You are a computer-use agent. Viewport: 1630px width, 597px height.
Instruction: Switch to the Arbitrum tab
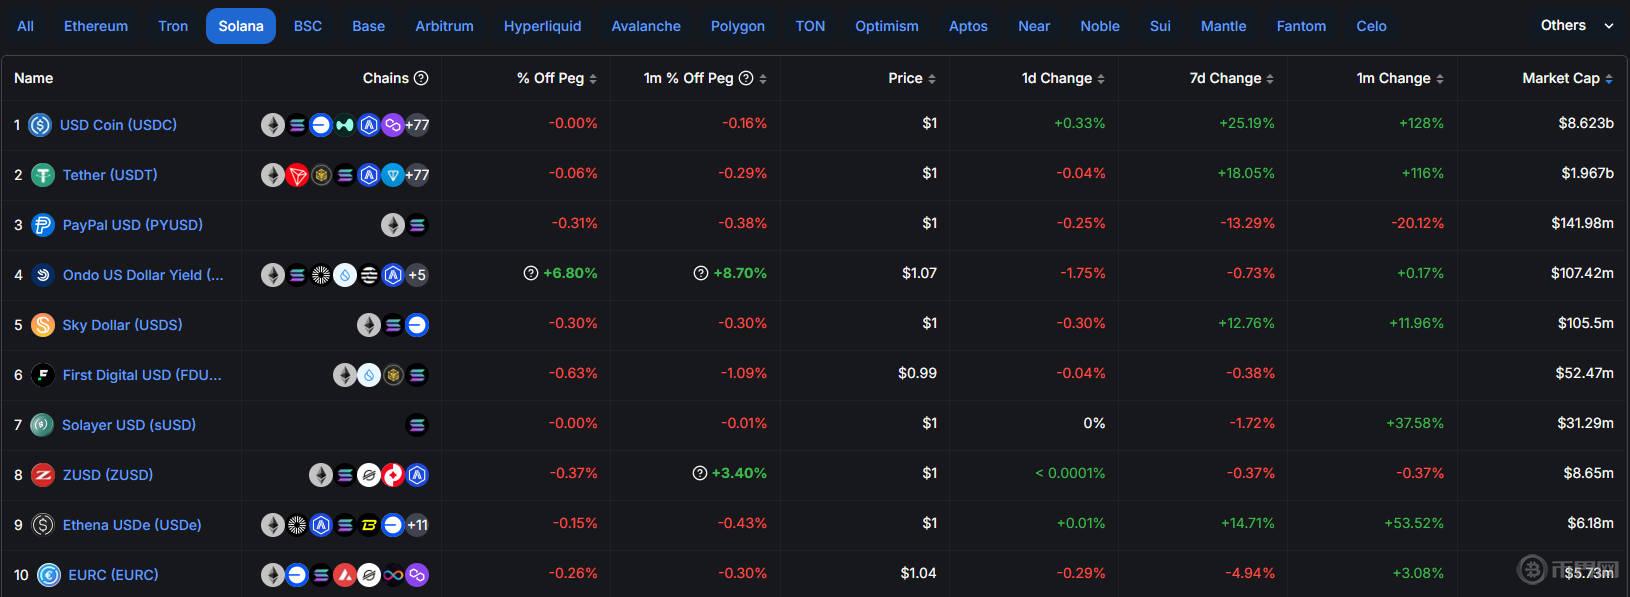tap(445, 26)
